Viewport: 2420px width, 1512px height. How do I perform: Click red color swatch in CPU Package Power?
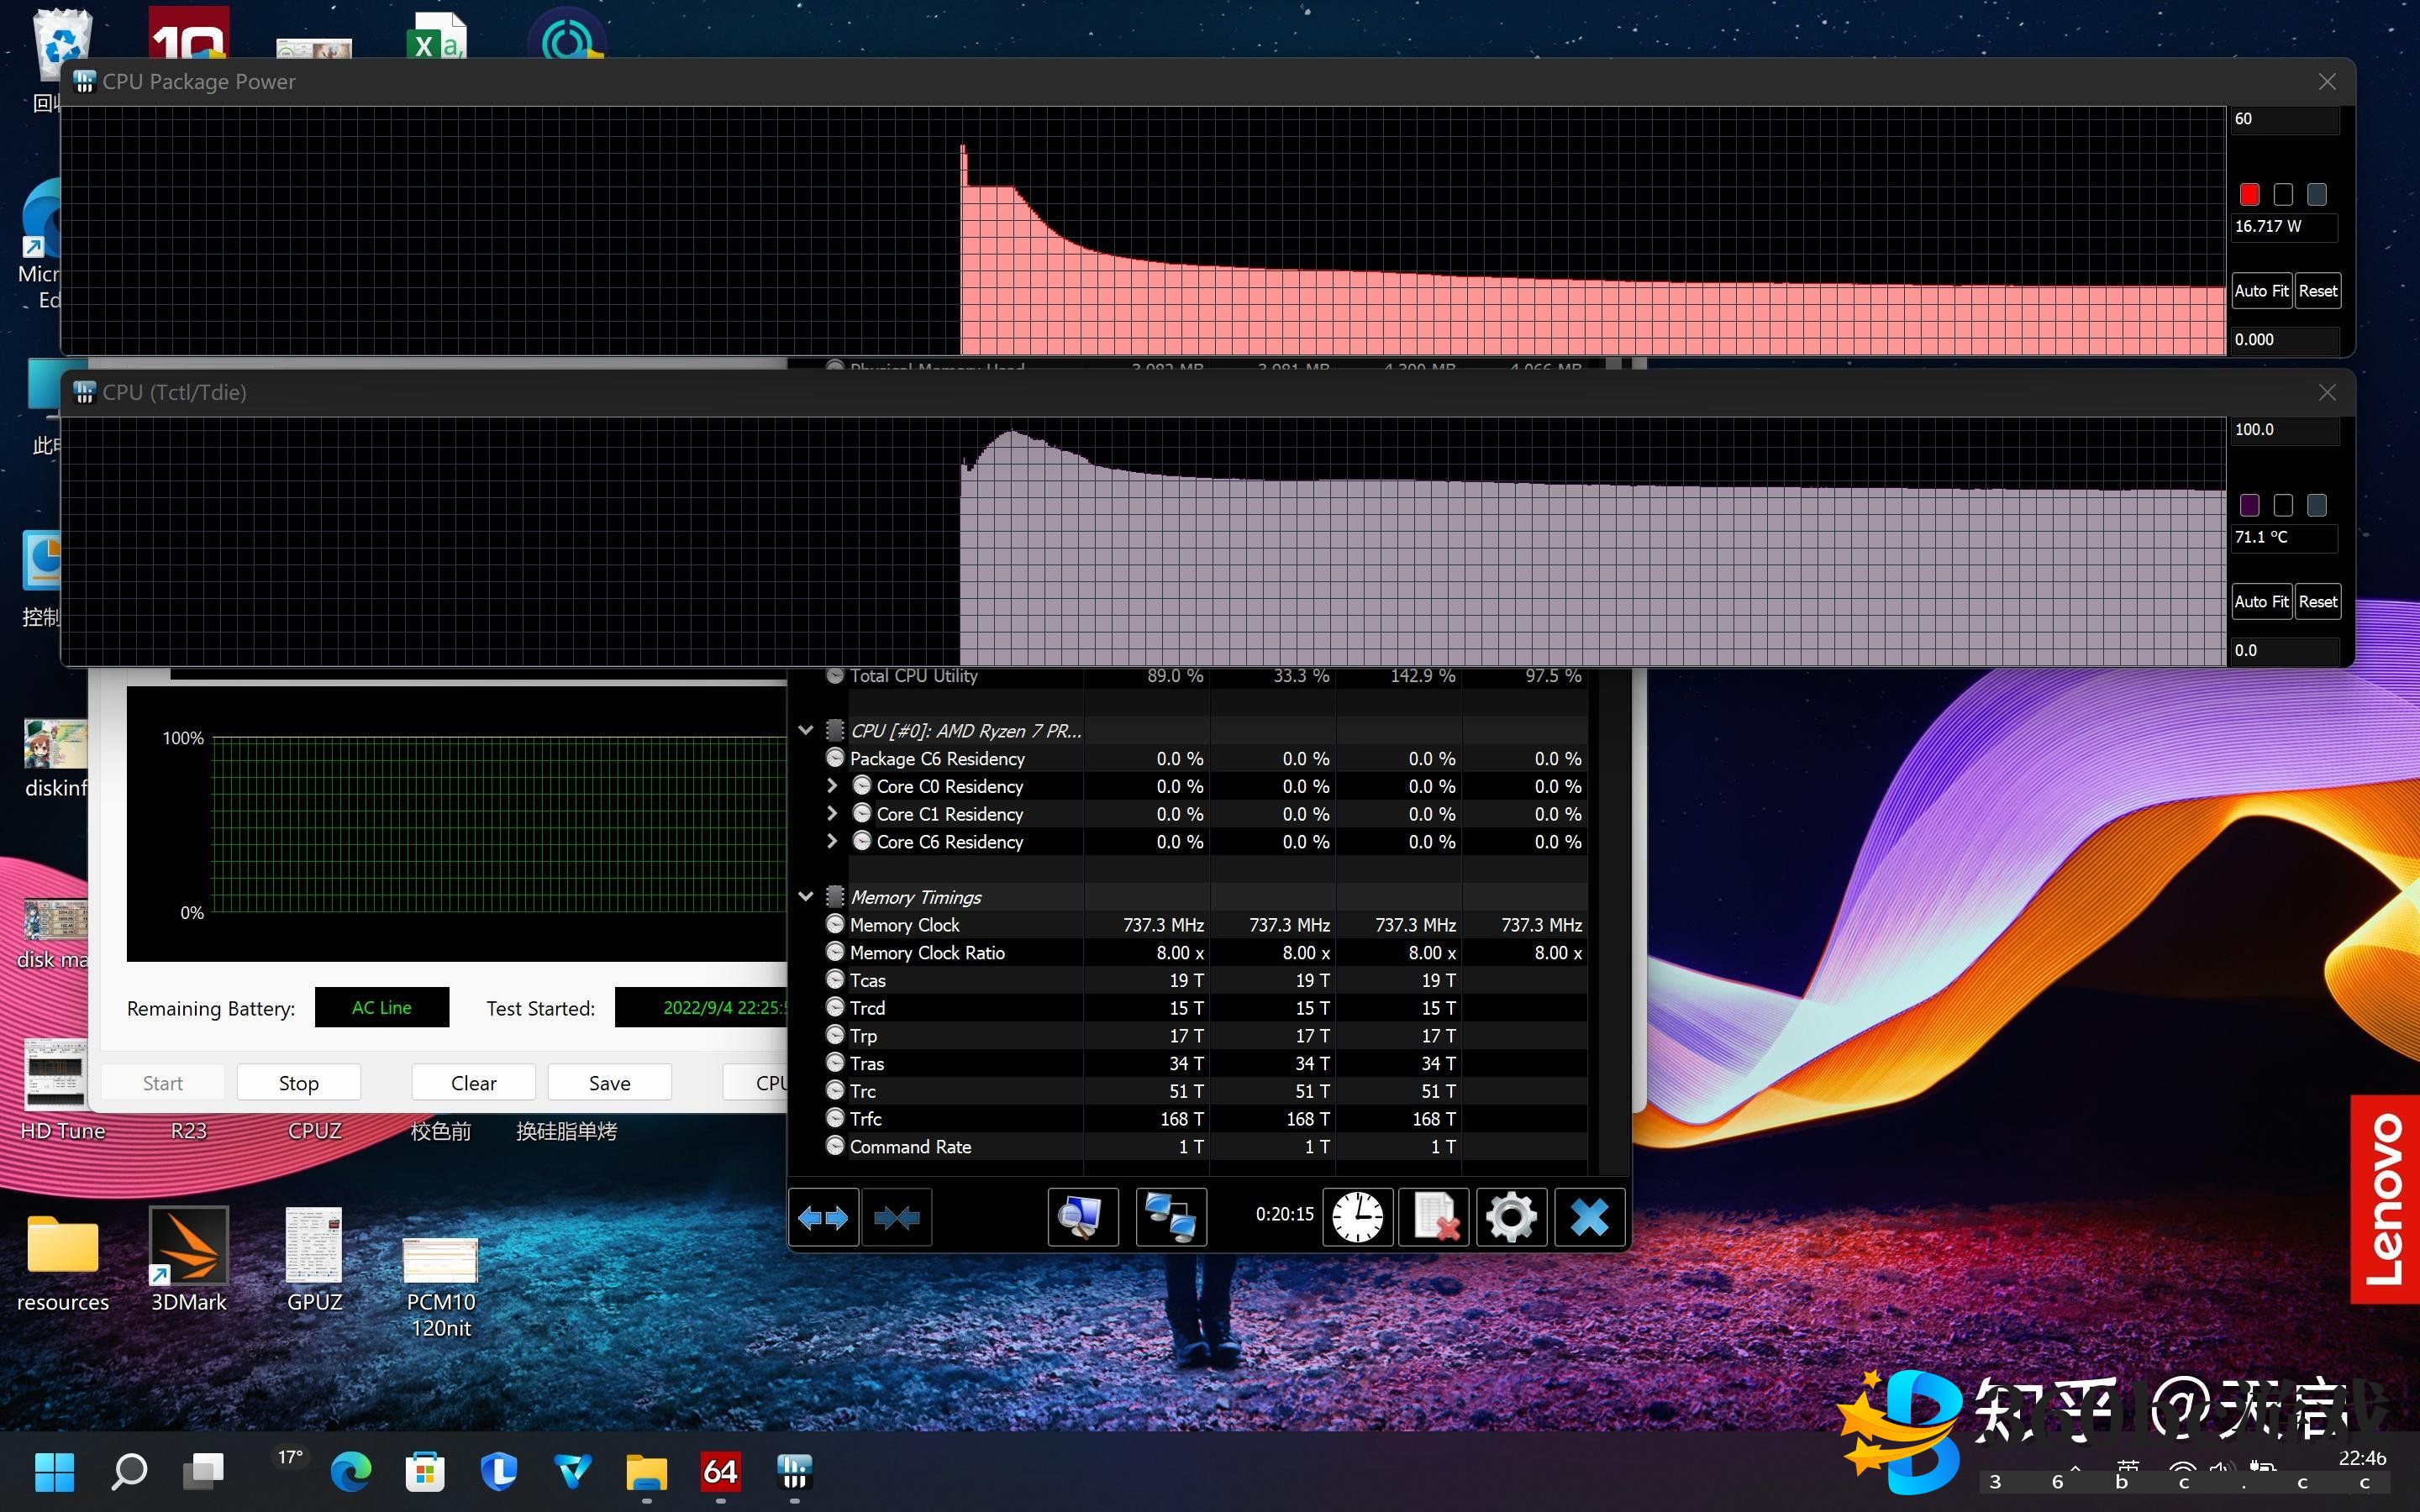(x=2249, y=194)
